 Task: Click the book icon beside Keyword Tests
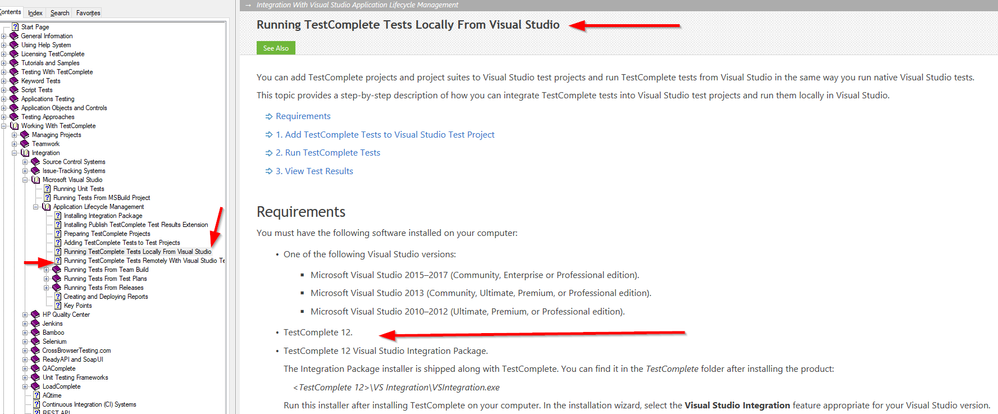click(15, 81)
